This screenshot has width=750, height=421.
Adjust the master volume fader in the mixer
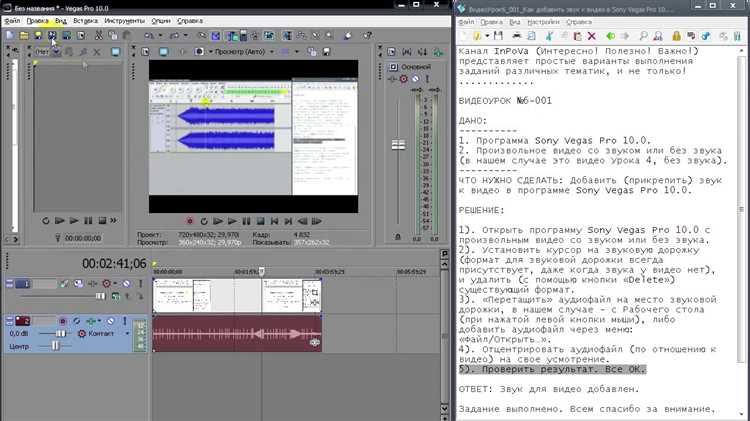point(398,144)
